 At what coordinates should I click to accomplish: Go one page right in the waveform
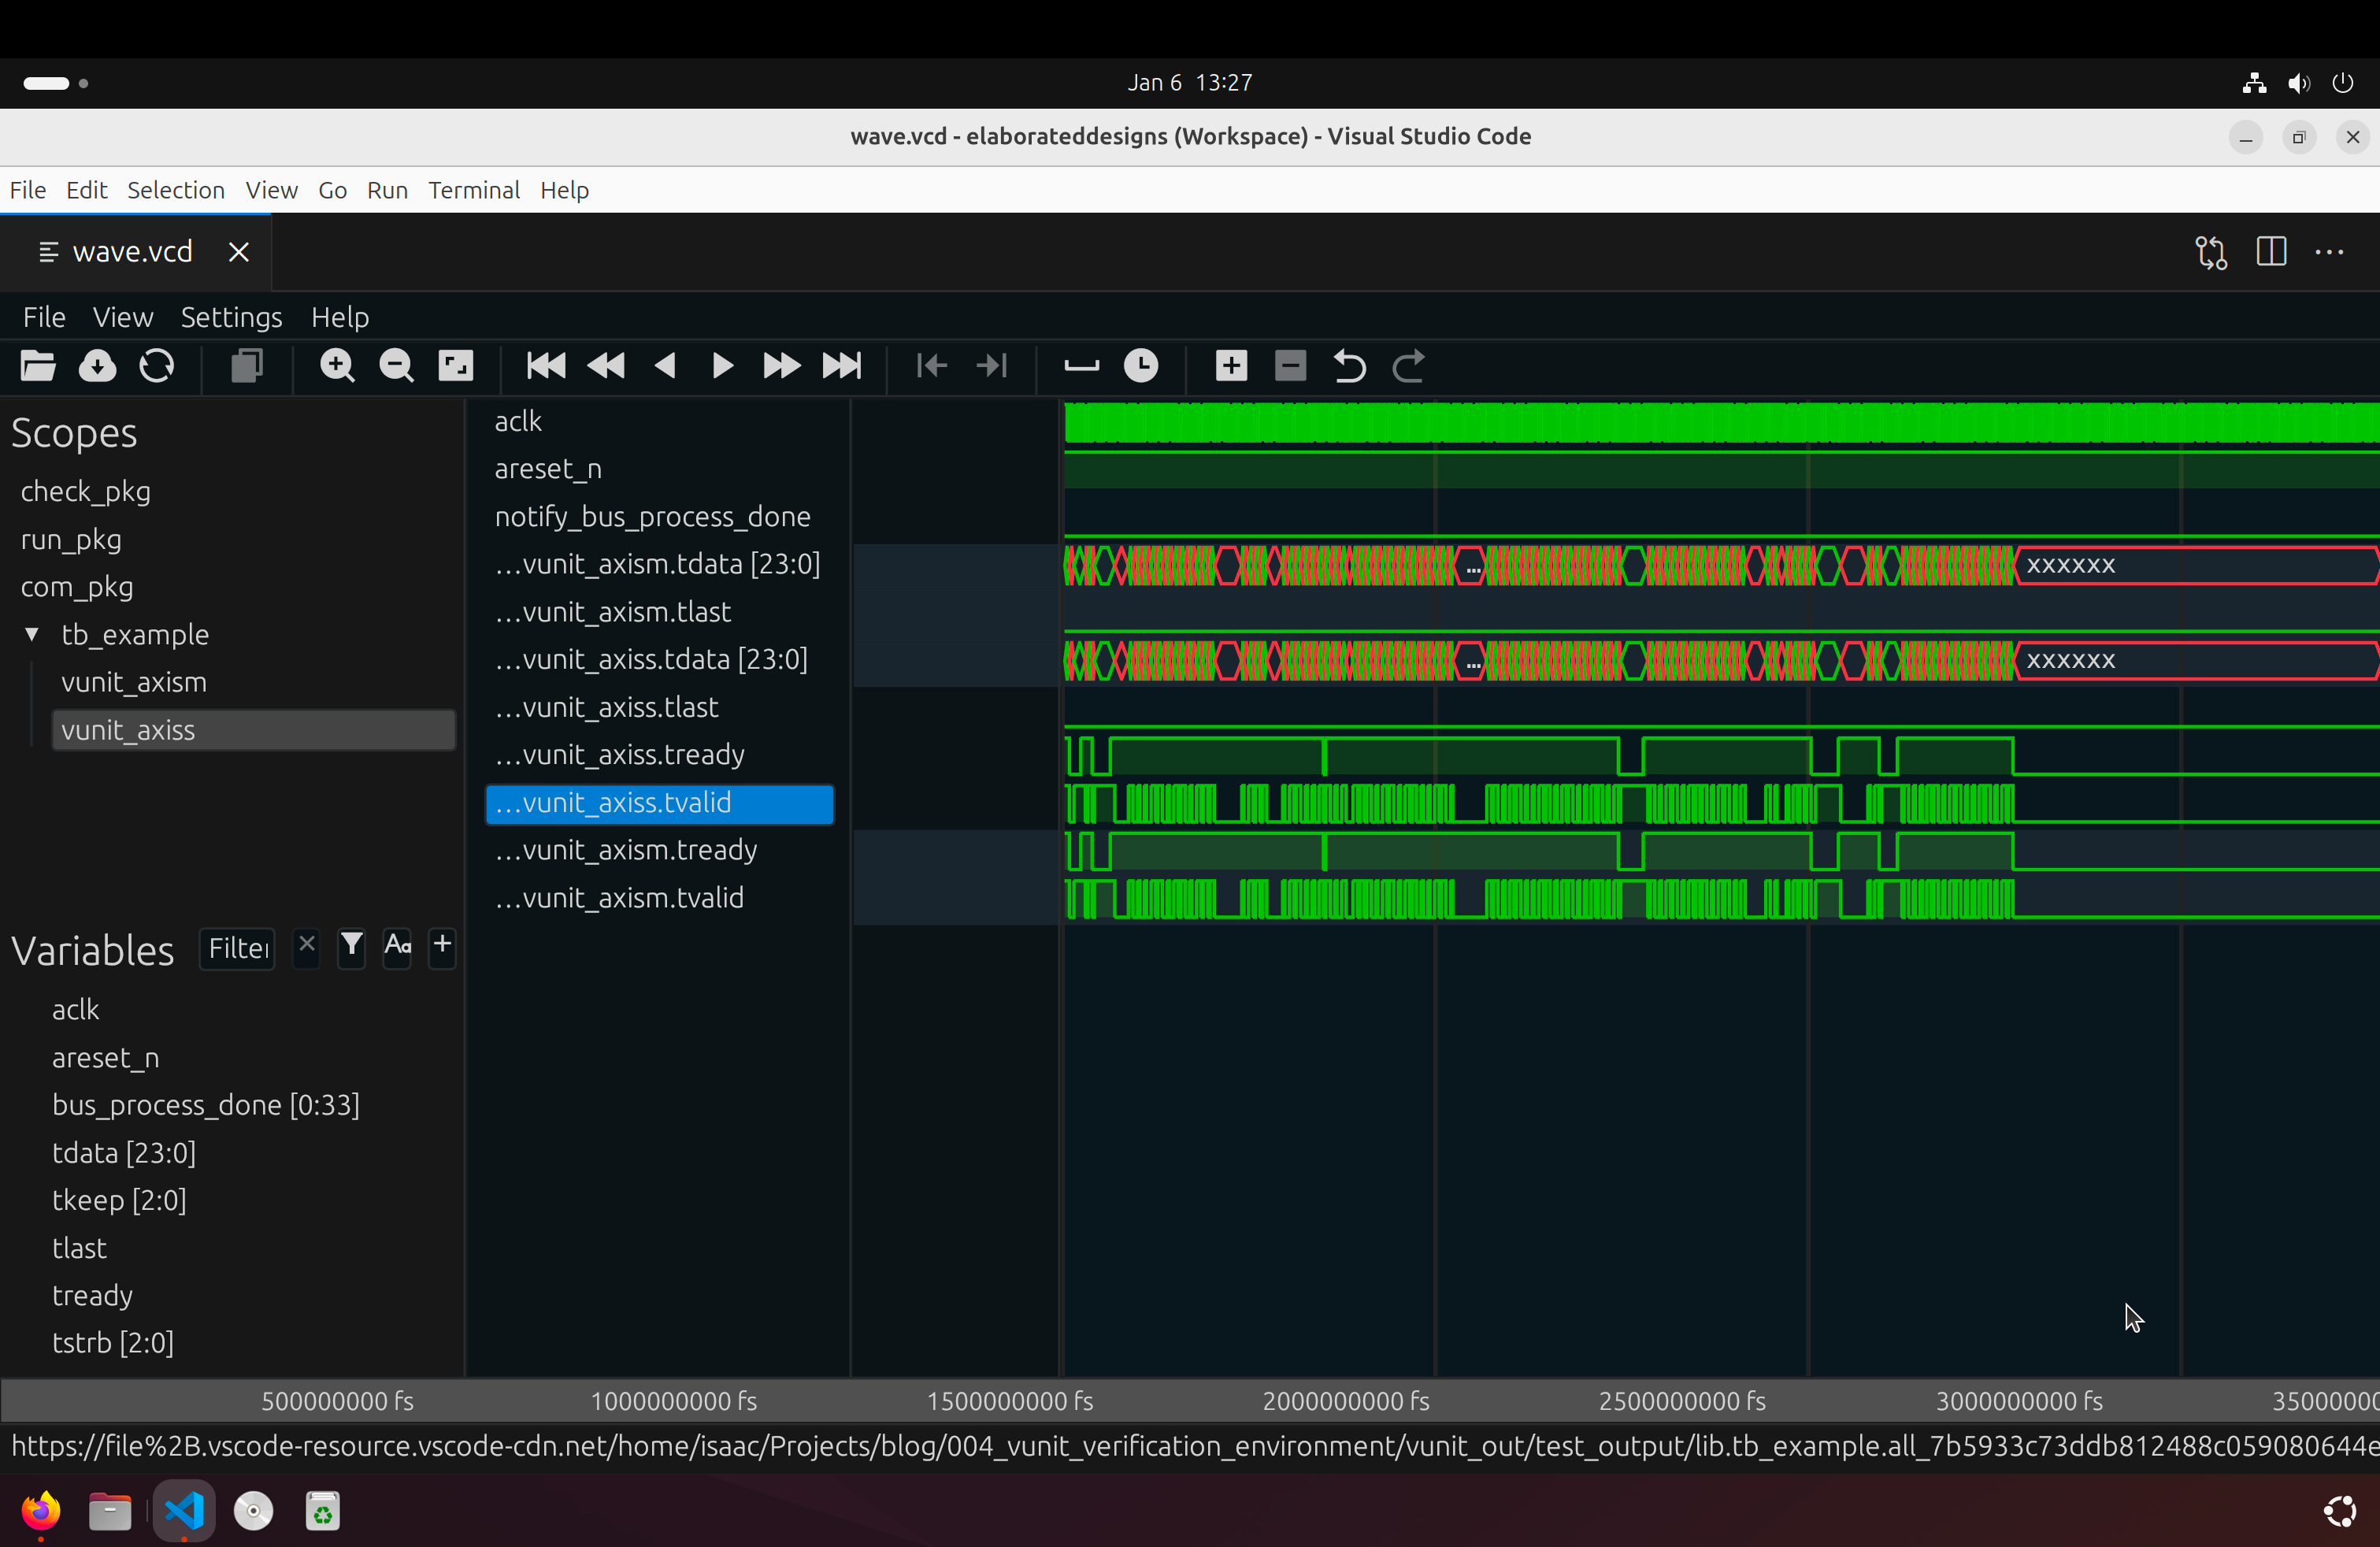tap(782, 366)
